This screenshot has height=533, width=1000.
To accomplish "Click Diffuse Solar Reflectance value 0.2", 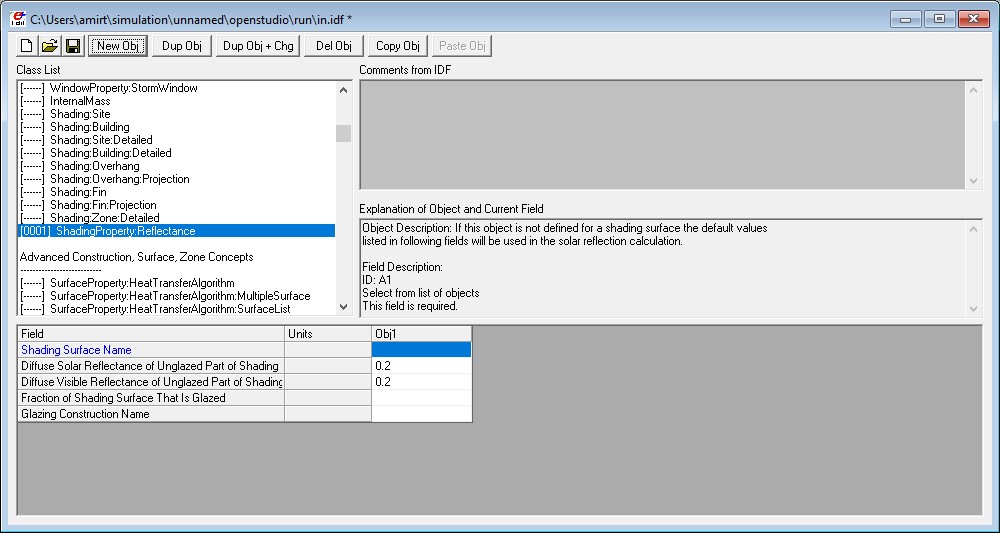I will click(422, 366).
